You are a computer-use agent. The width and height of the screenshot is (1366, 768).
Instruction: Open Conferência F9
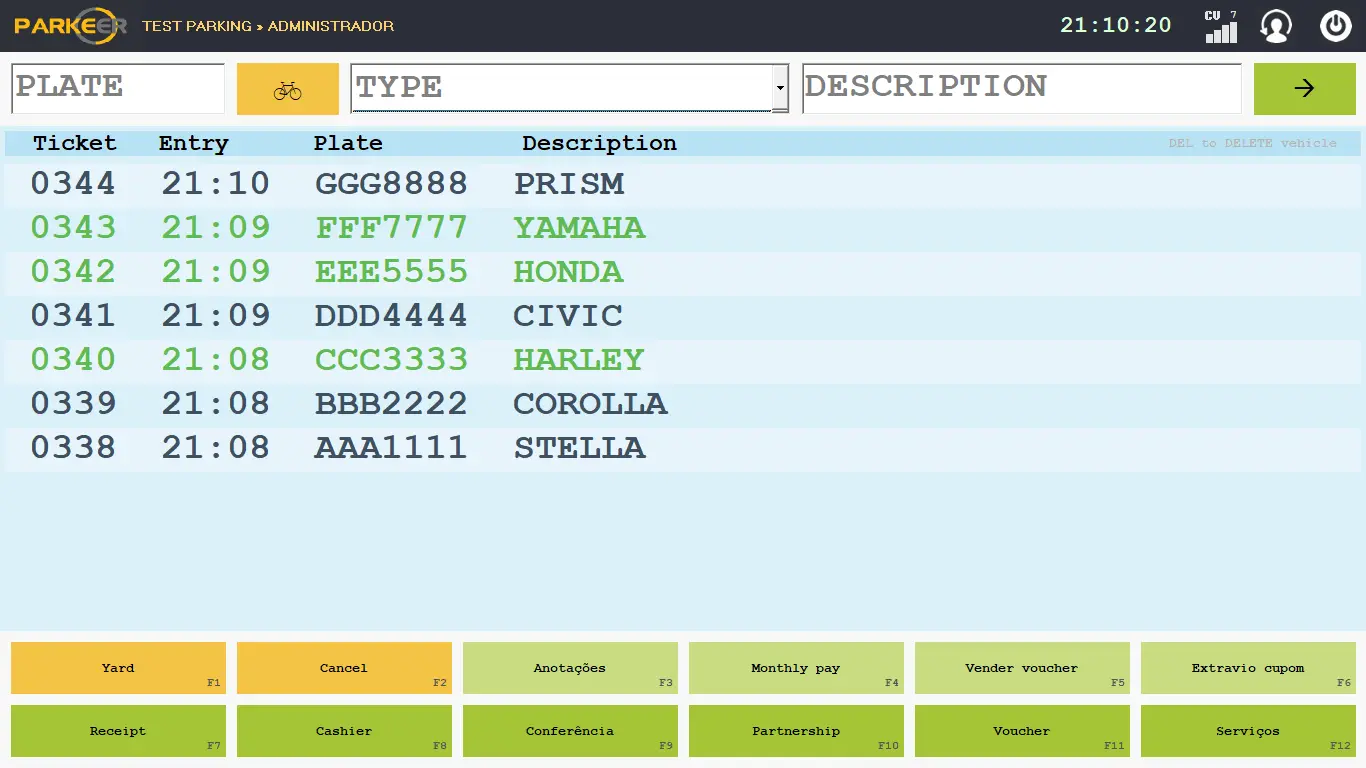[x=570, y=731]
